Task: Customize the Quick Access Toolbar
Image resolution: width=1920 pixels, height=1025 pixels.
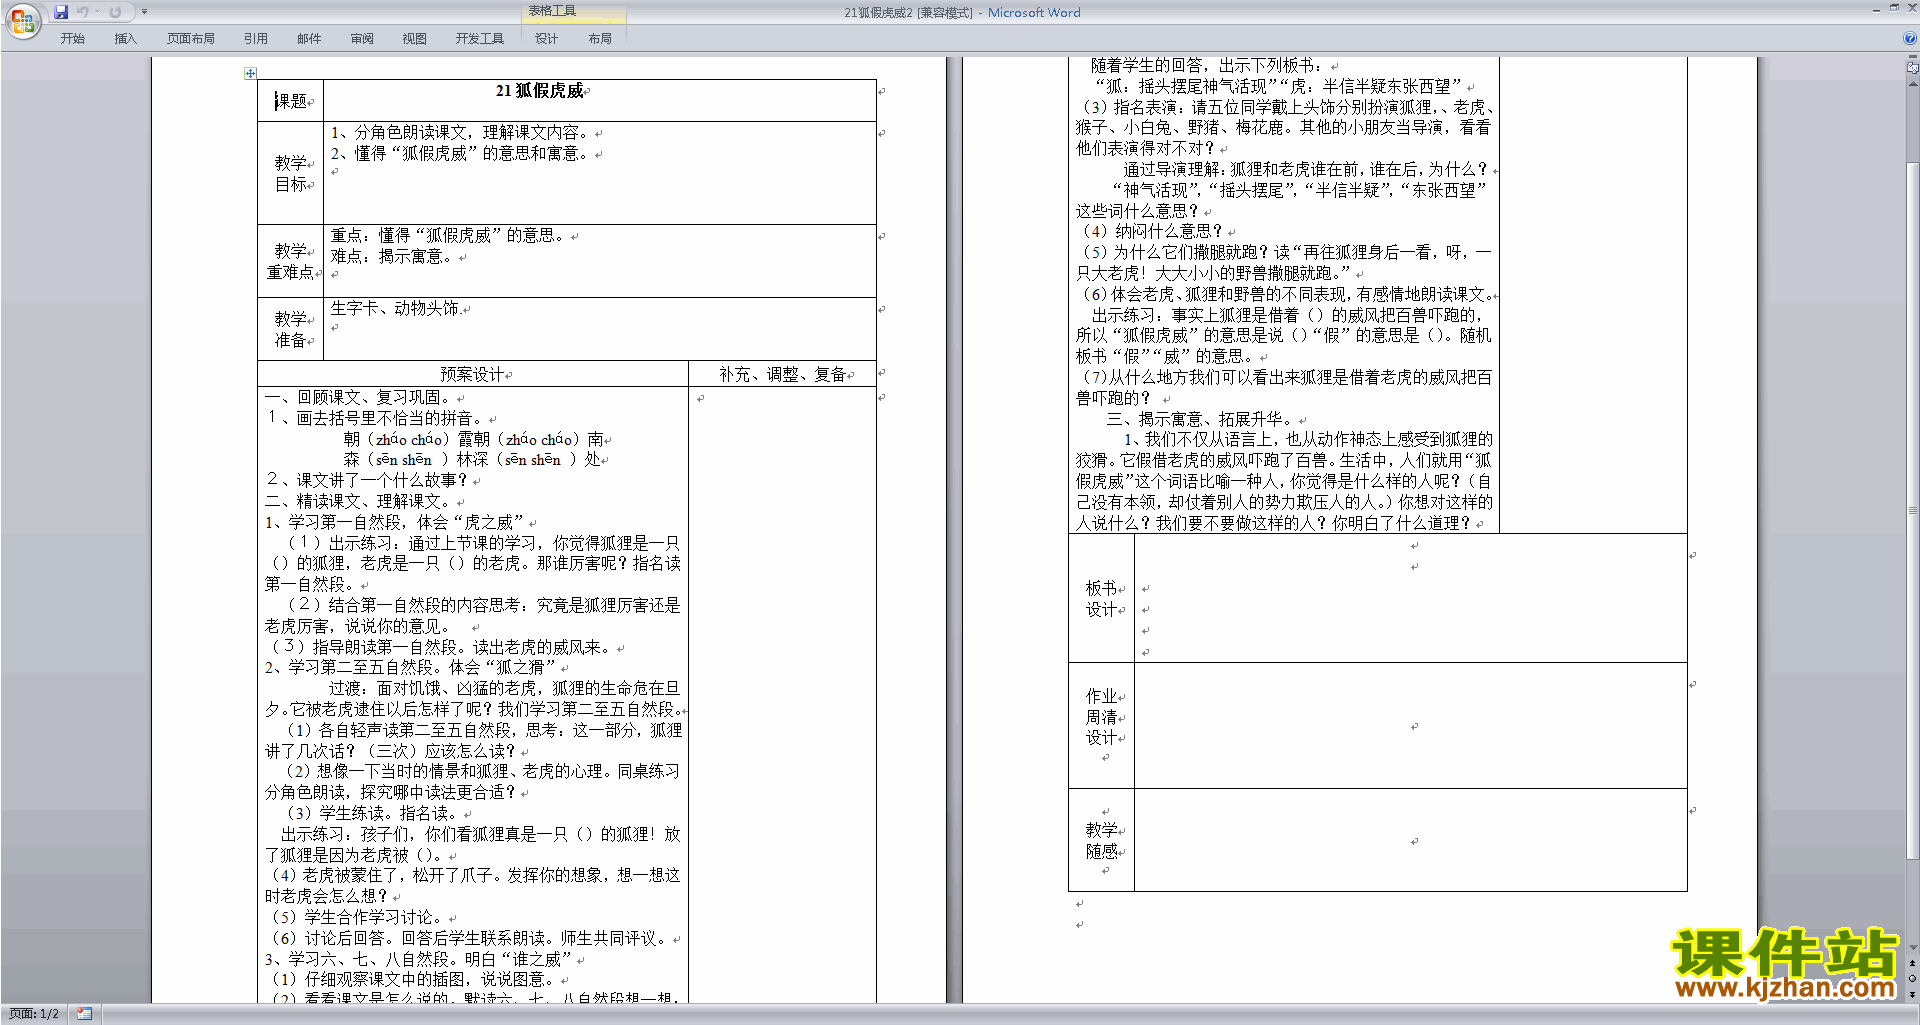Action: (x=144, y=12)
